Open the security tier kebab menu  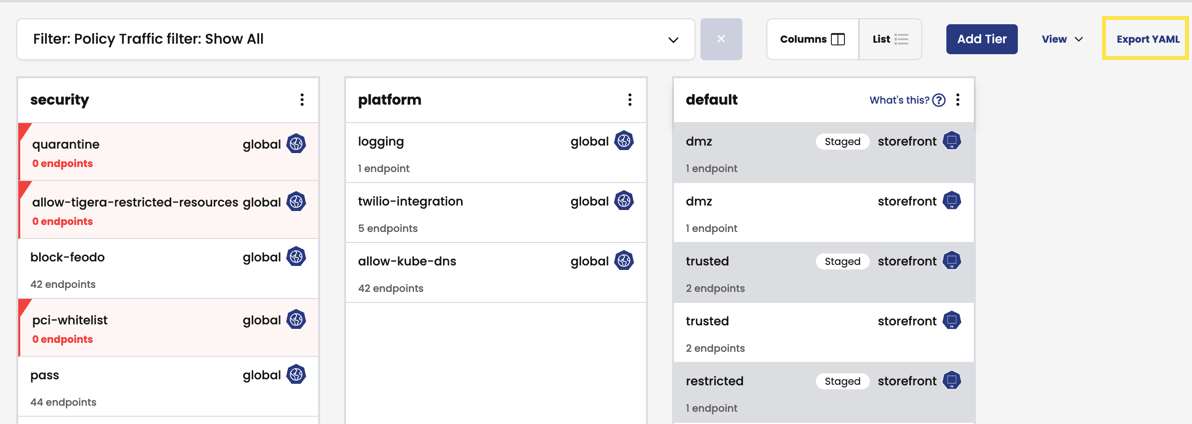pos(302,100)
